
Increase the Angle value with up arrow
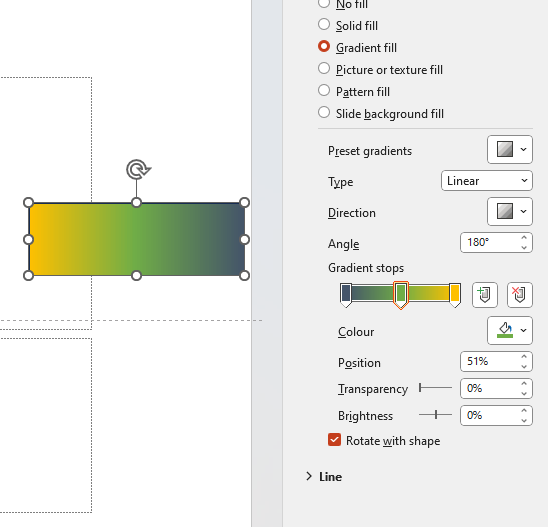tap(524, 238)
